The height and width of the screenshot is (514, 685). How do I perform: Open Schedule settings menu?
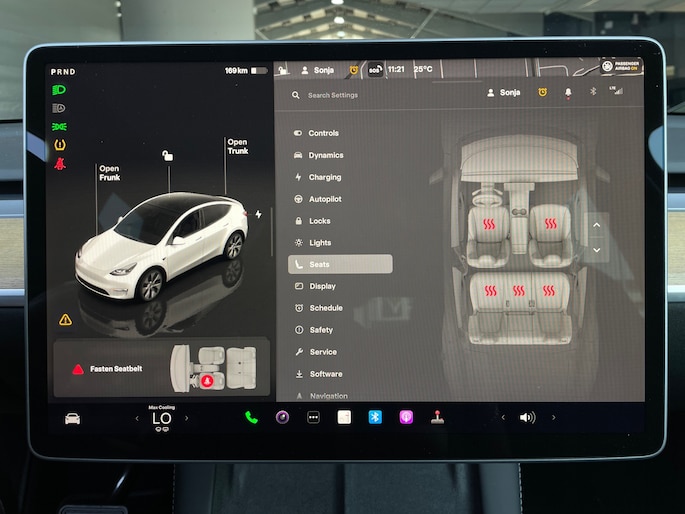click(x=319, y=308)
